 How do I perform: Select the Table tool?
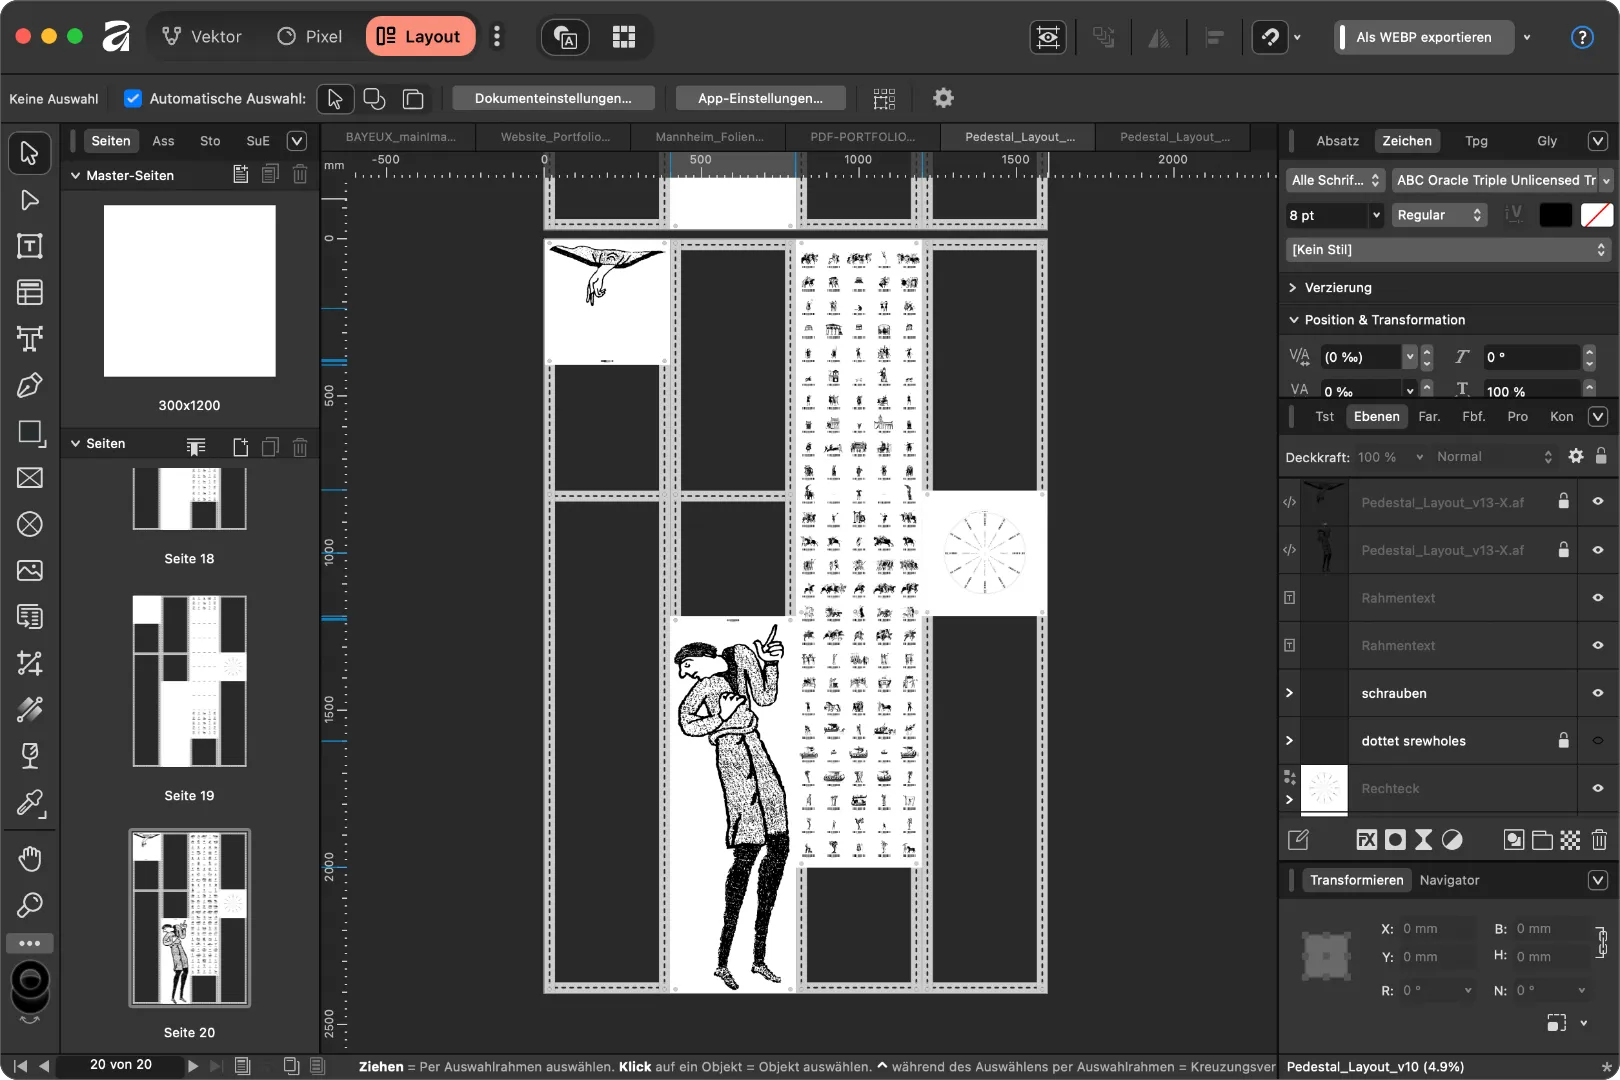click(30, 292)
